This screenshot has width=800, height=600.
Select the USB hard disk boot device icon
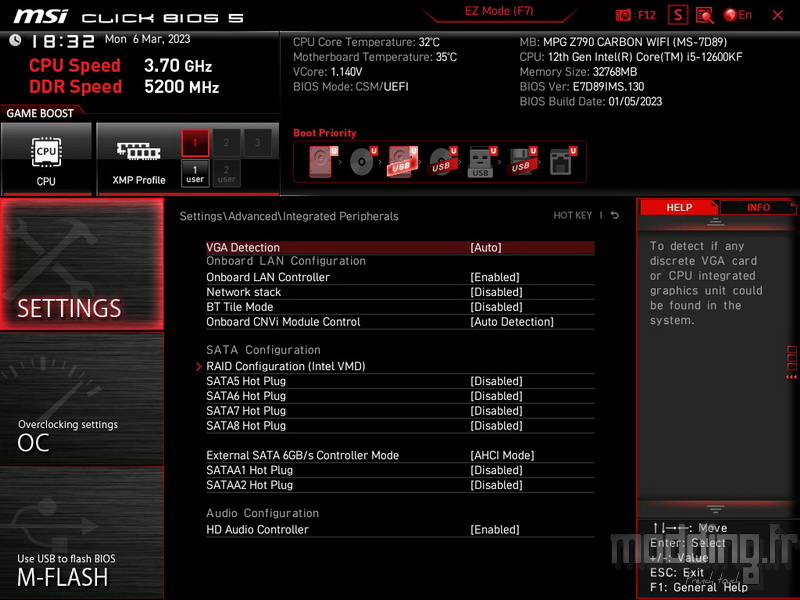pyautogui.click(x=403, y=162)
